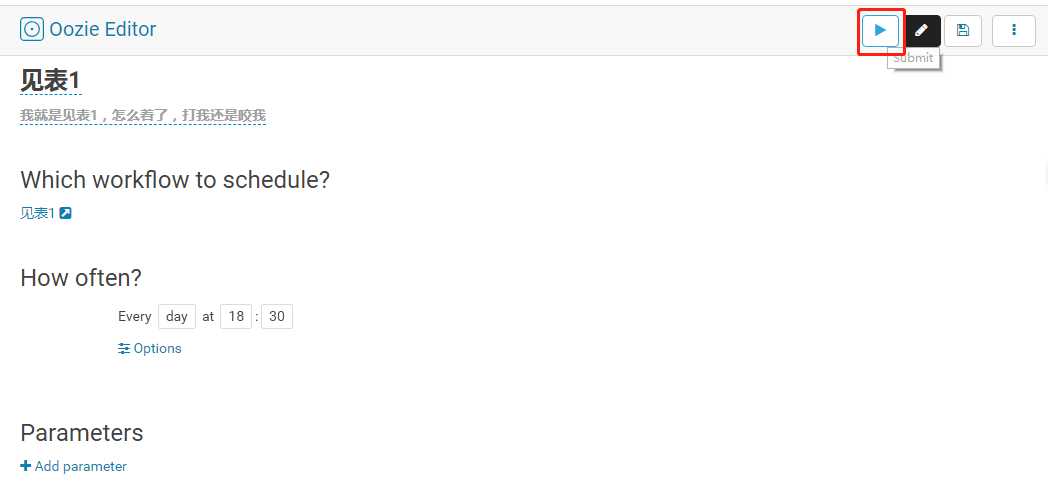Open the 见表1 workflow link
The width and height of the screenshot is (1048, 483).
[37, 213]
